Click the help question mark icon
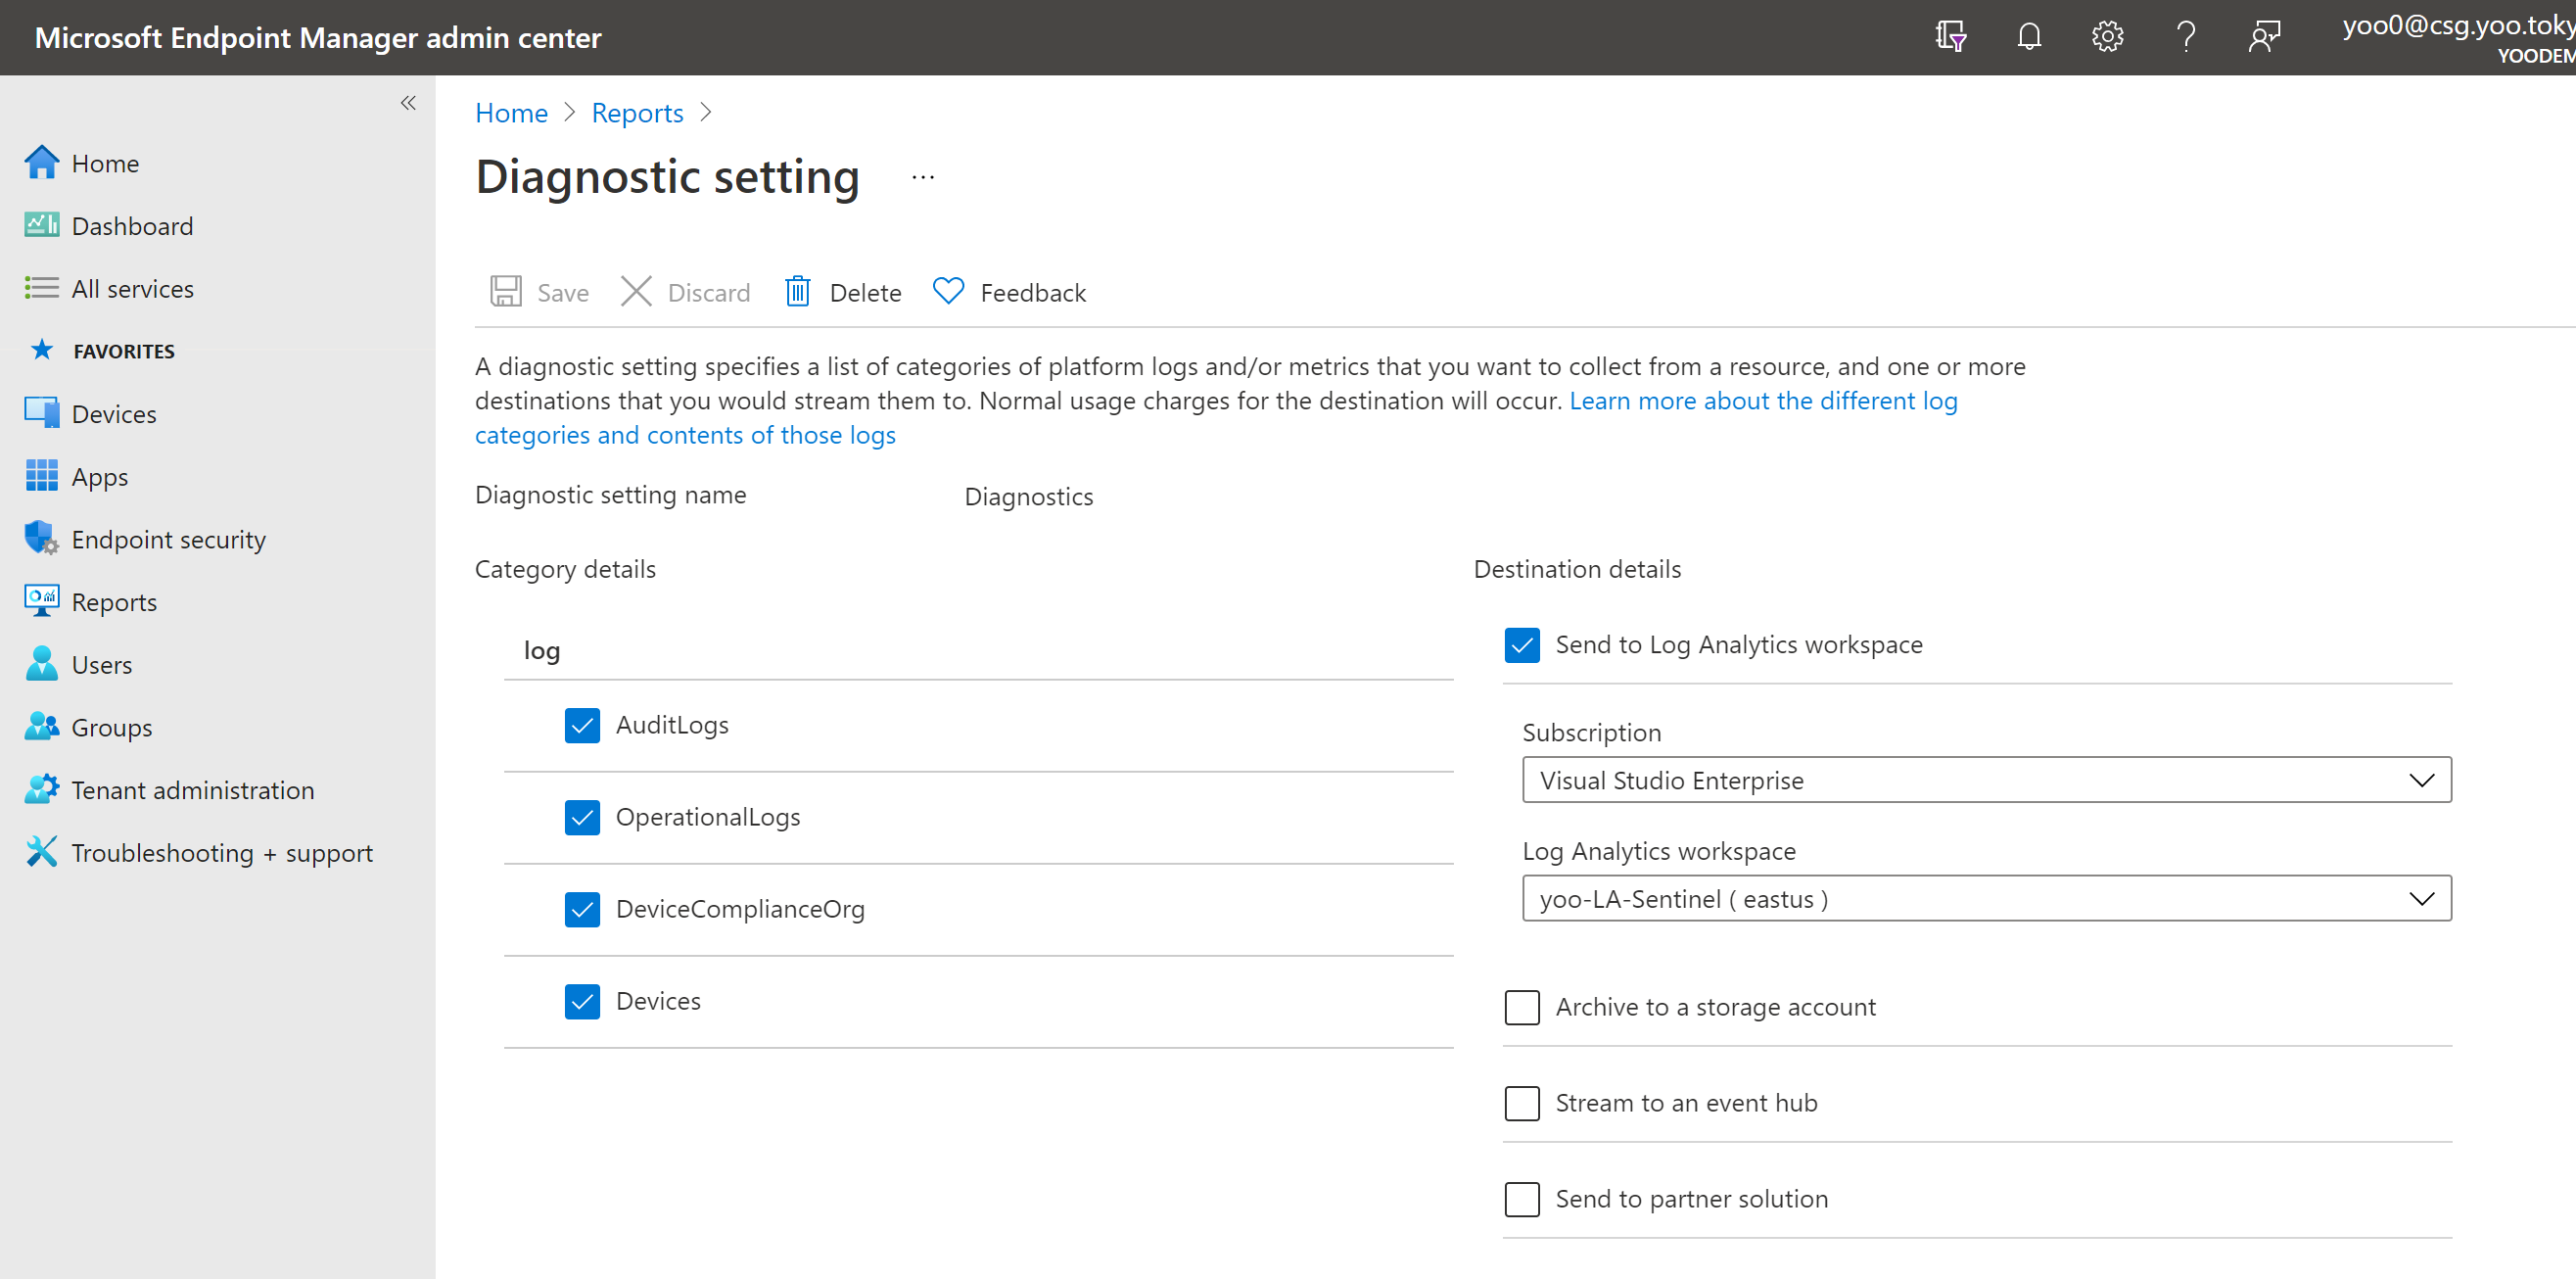The height and width of the screenshot is (1279, 2576). pos(2186,37)
